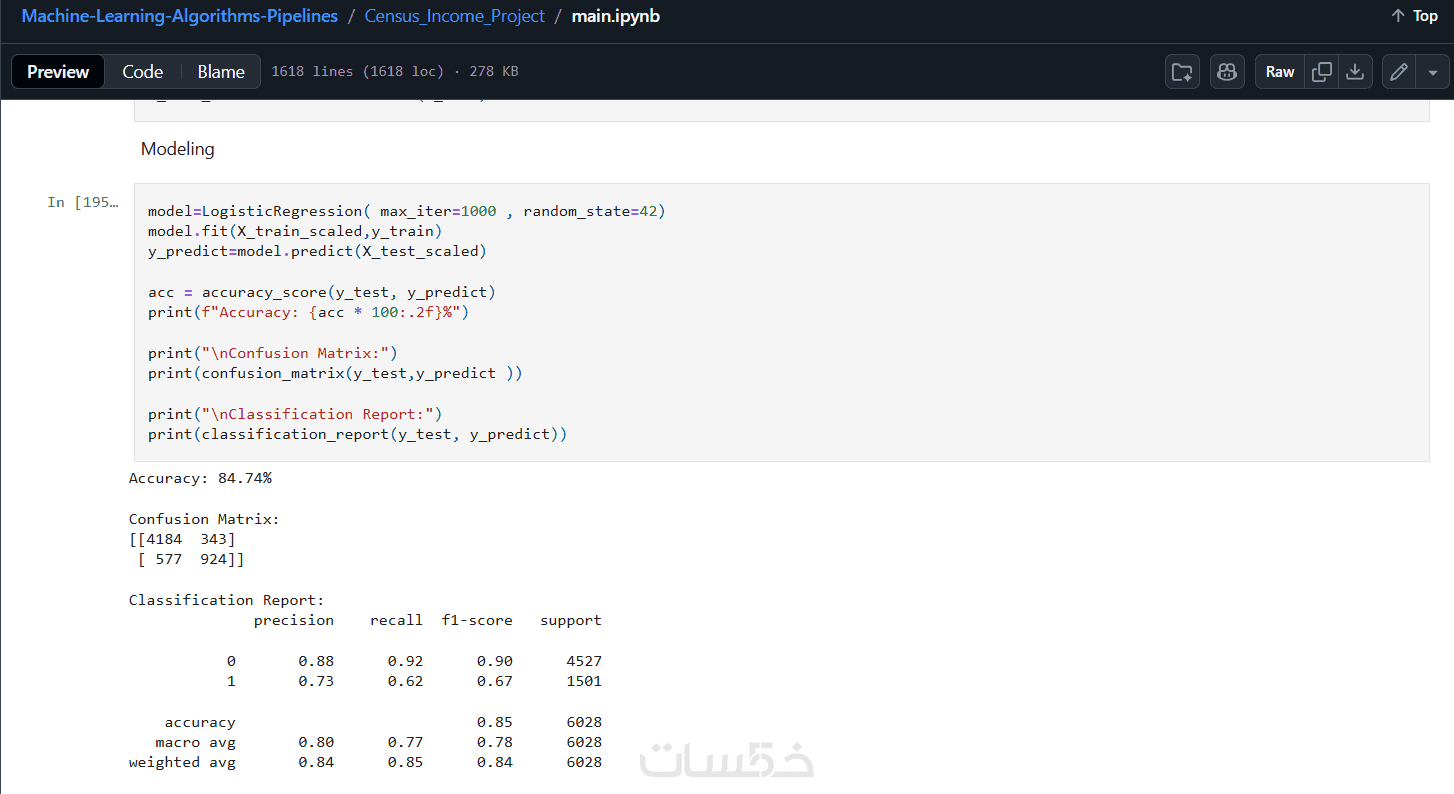Screen dimensions: 1454x794
Task: Click the 'Confusion Matrix:' output label
Action: (204, 519)
